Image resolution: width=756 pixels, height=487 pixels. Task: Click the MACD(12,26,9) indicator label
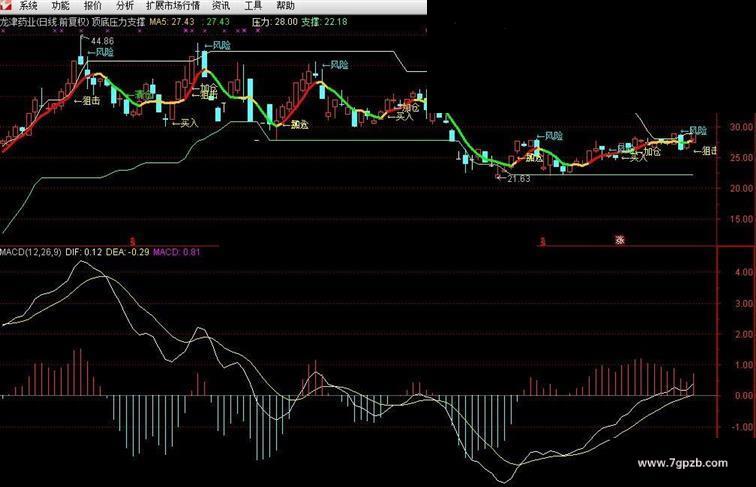(31, 252)
